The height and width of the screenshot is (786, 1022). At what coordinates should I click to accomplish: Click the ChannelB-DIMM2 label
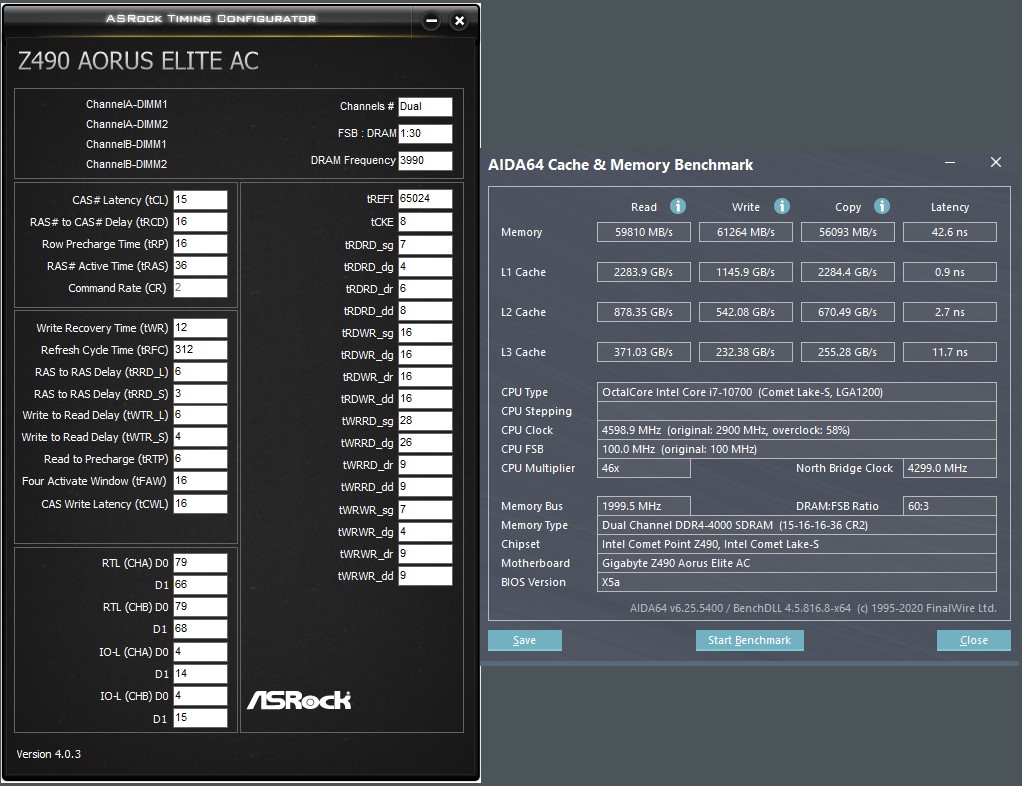click(126, 164)
